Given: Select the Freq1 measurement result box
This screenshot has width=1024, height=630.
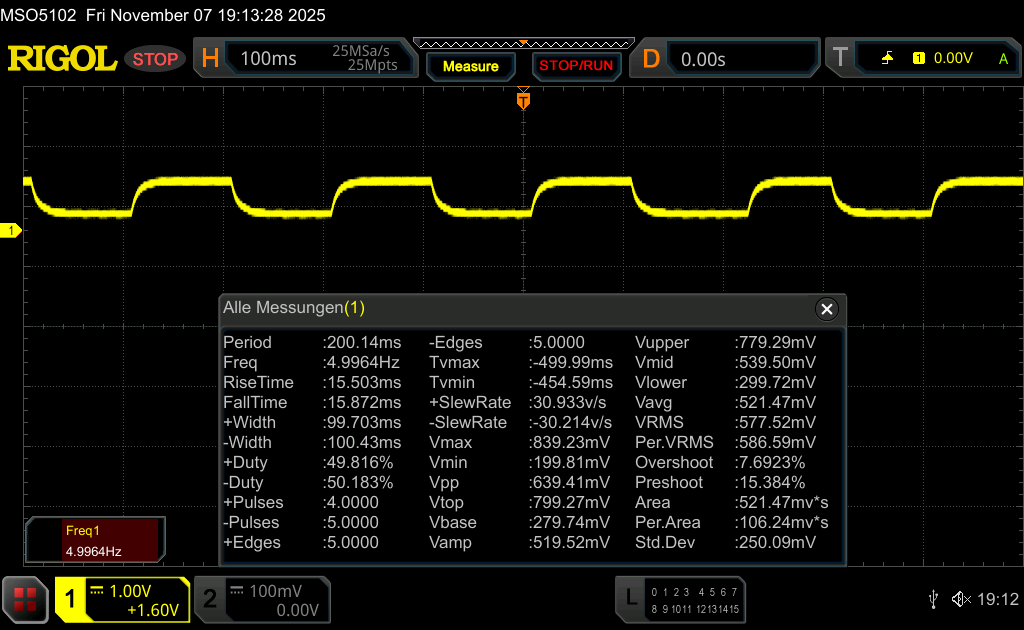Looking at the screenshot, I should coord(93,540).
